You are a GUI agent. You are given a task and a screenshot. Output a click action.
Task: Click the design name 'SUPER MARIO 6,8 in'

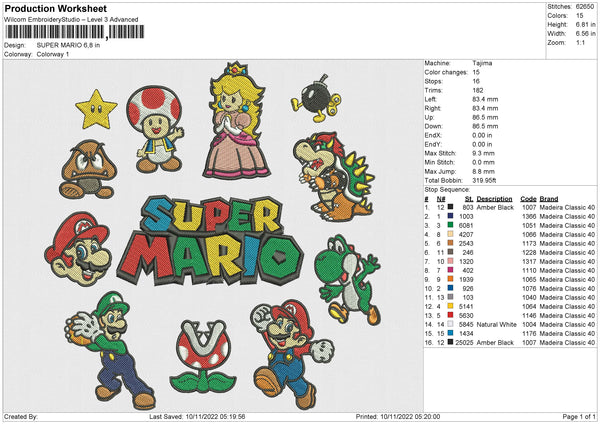click(x=68, y=45)
